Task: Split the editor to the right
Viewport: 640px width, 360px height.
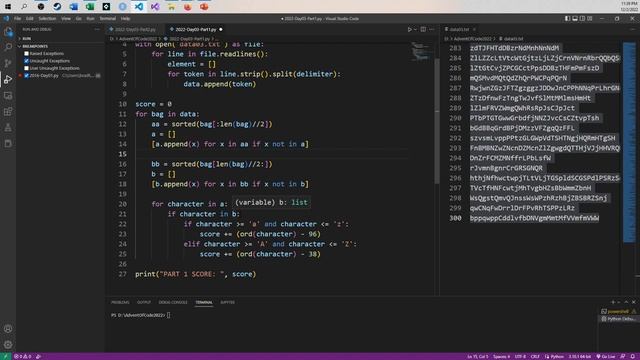Action: [x=423, y=29]
